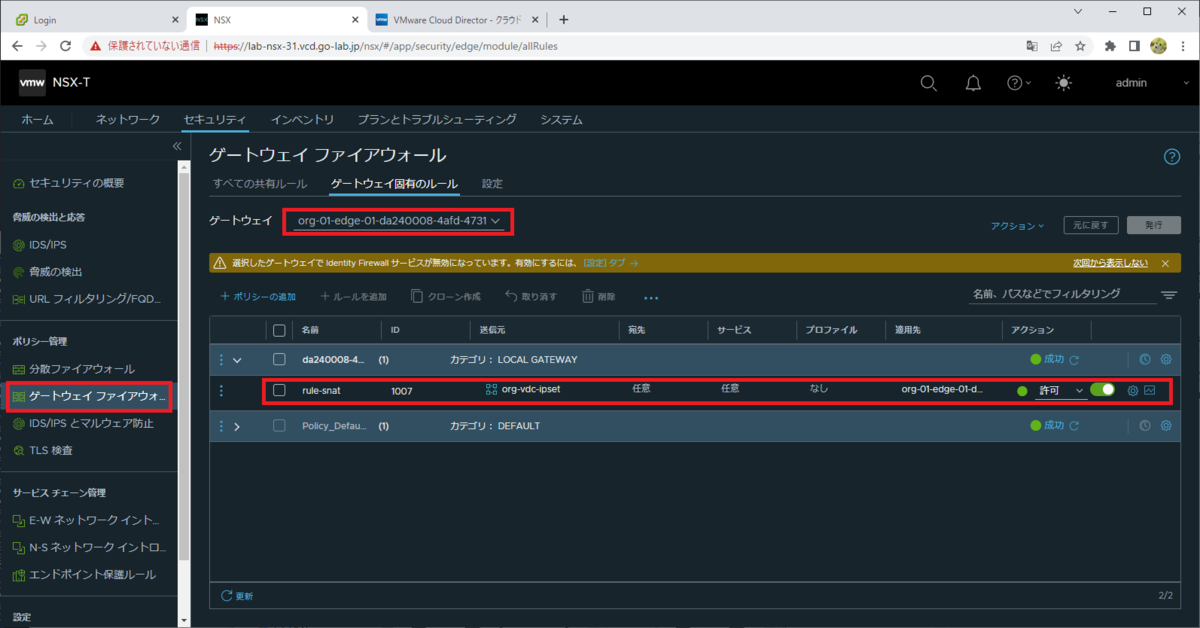Click ポリシーの追加 to add policy
This screenshot has width=1200, height=628.
click(258, 297)
